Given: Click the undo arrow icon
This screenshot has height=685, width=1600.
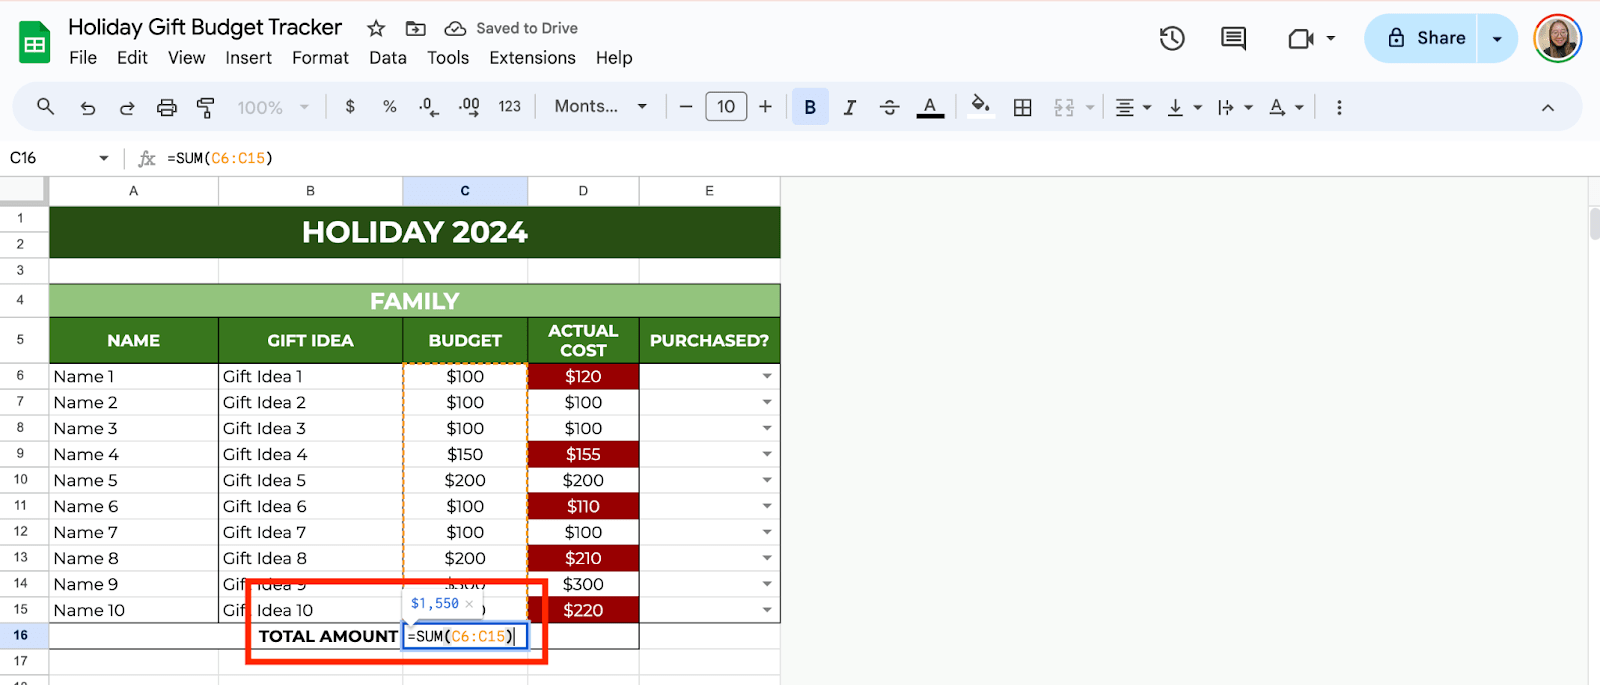Looking at the screenshot, I should point(88,107).
